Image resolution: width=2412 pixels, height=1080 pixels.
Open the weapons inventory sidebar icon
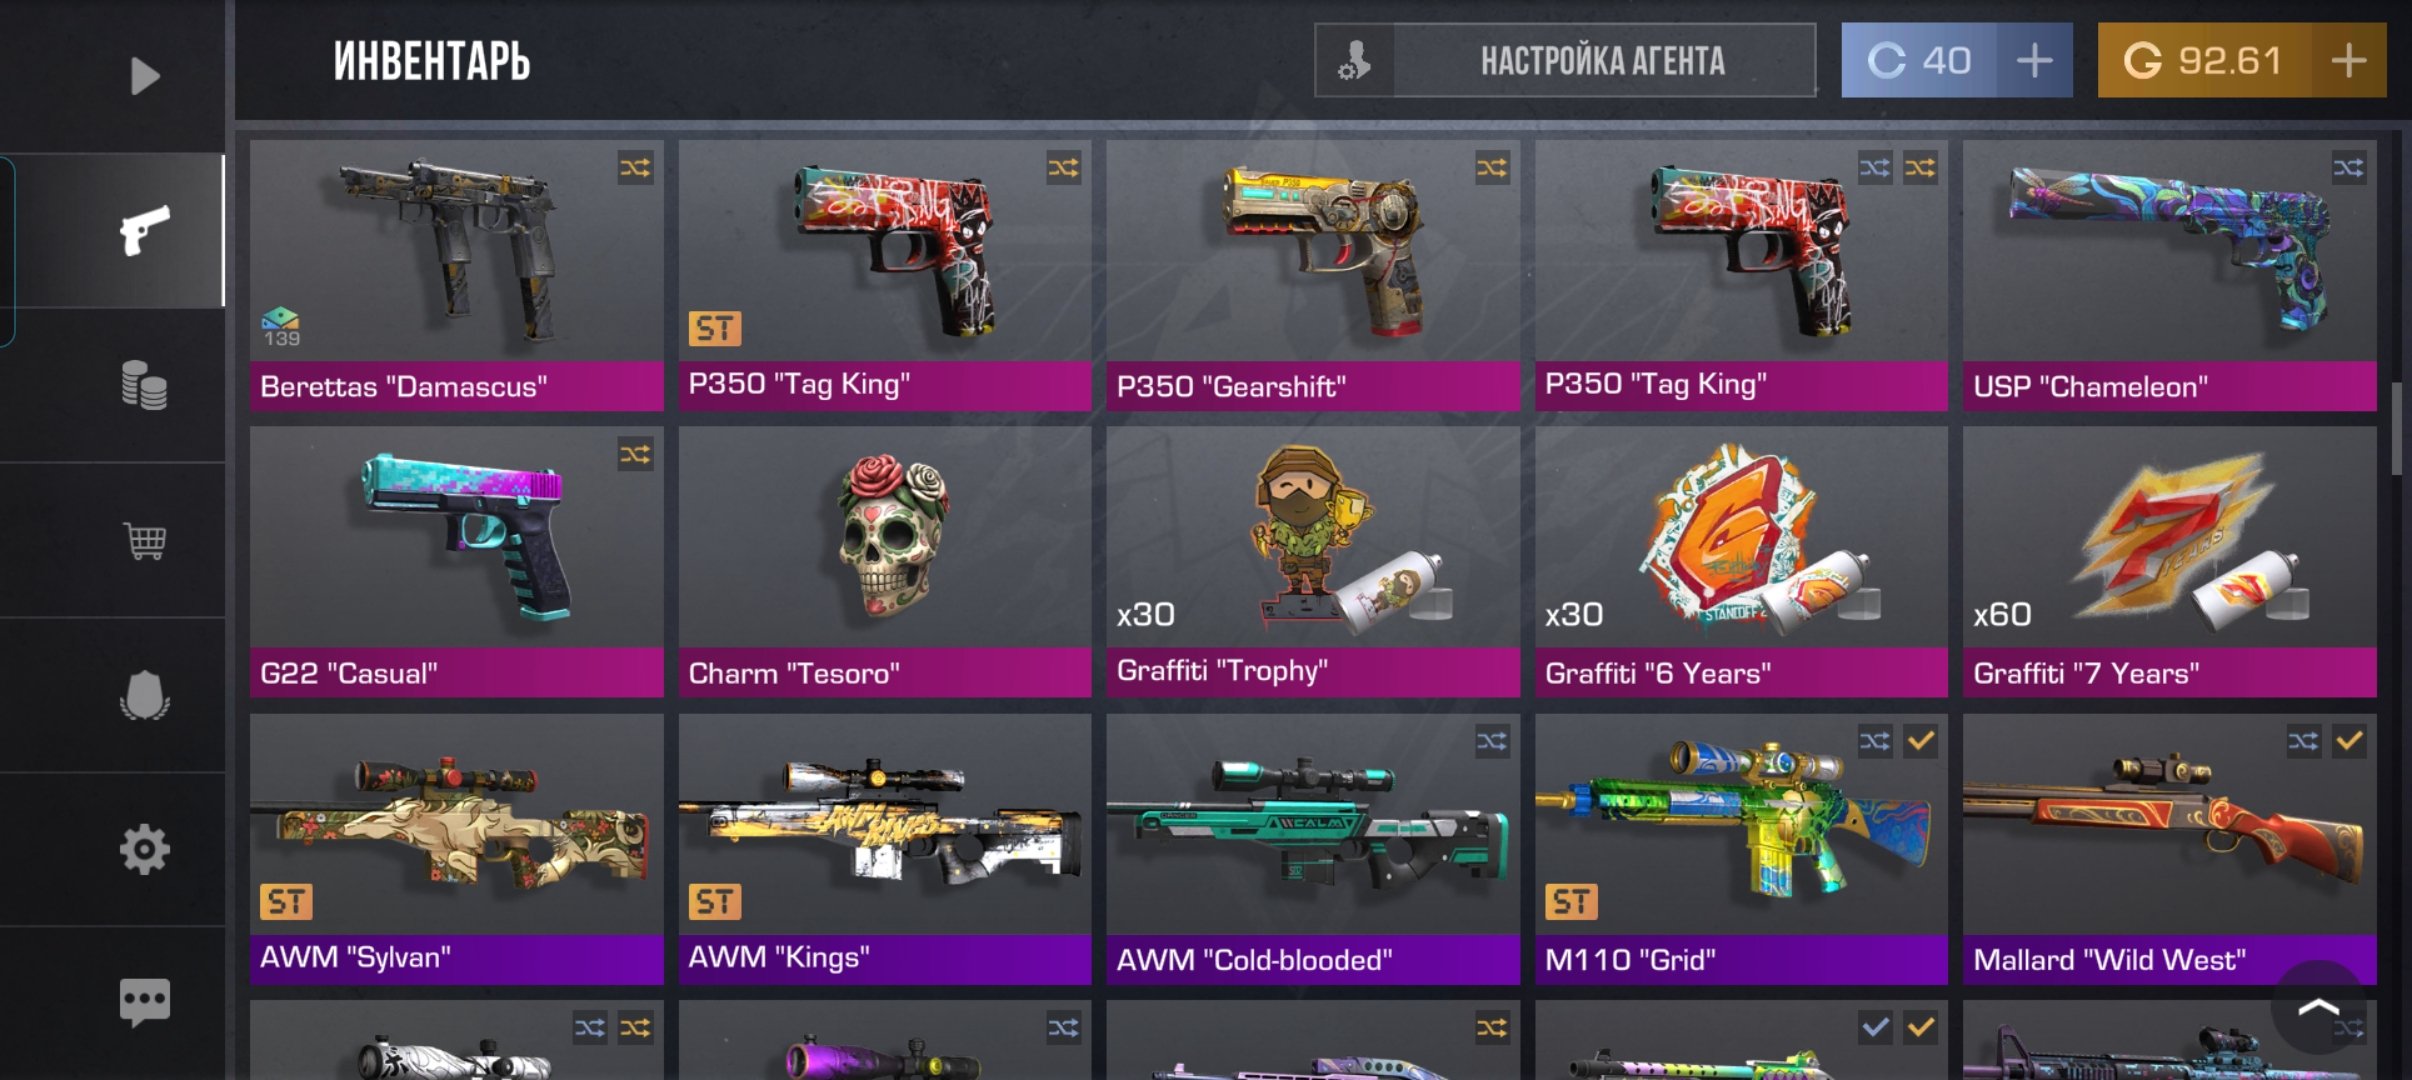[x=144, y=231]
